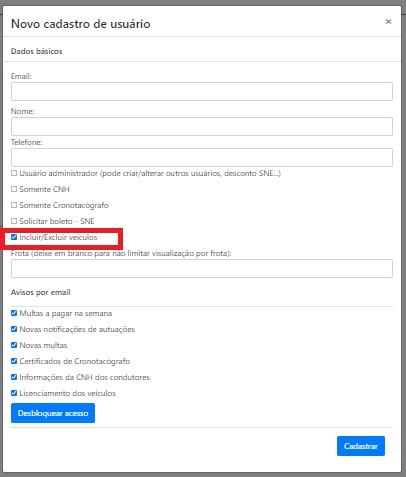406x477 pixels.
Task: Toggle the Novas multas checkbox
Action: pyautogui.click(x=14, y=345)
